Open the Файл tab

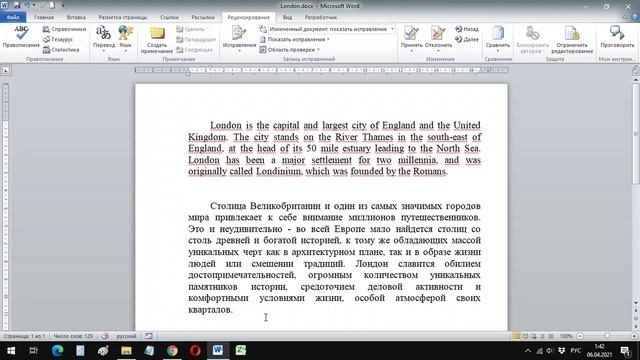tap(13, 17)
